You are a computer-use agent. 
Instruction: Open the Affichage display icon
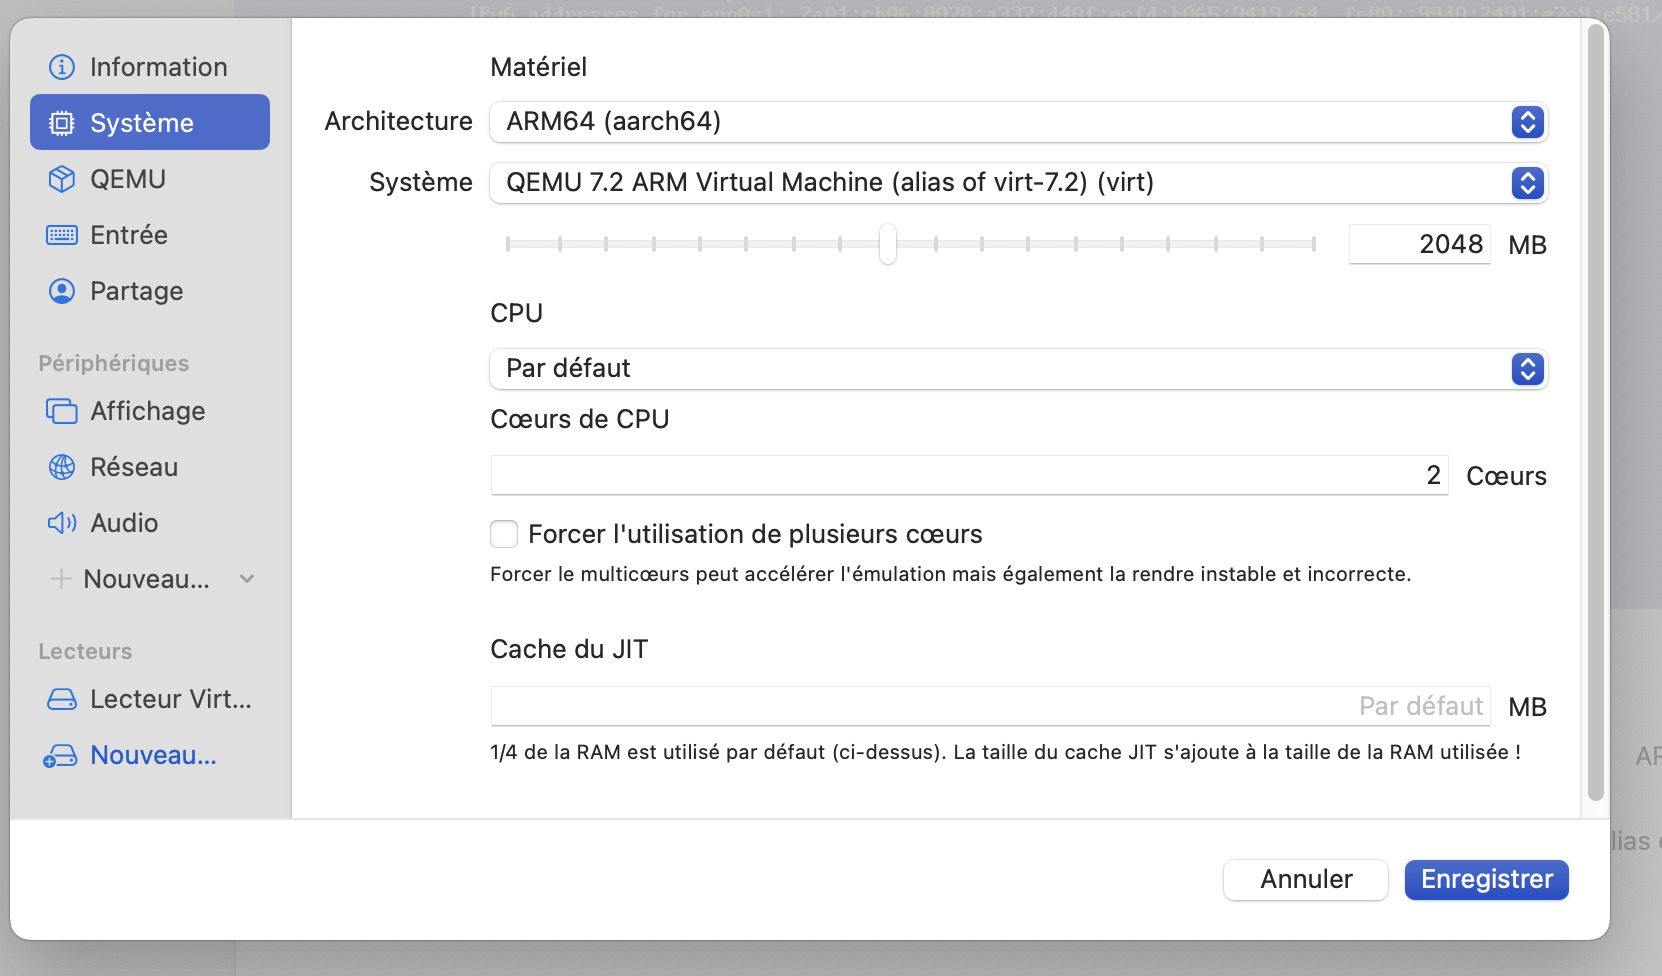(x=62, y=411)
